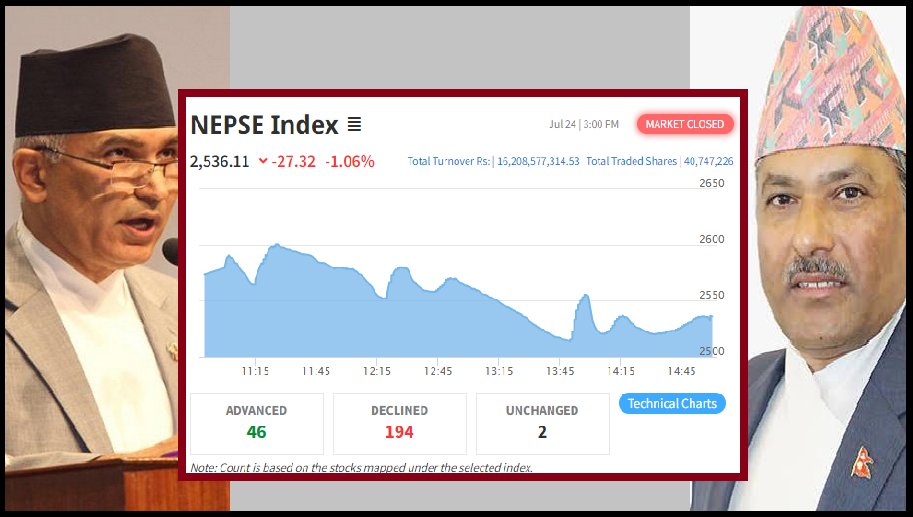Viewport: 913px width, 517px height.
Task: Open the Technical Charts button
Action: coord(672,404)
